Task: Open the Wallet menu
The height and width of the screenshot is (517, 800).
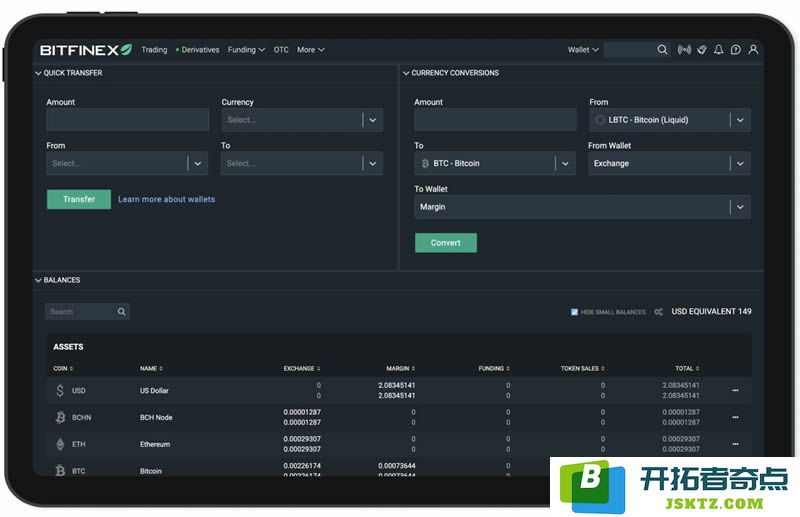Action: pyautogui.click(x=583, y=50)
